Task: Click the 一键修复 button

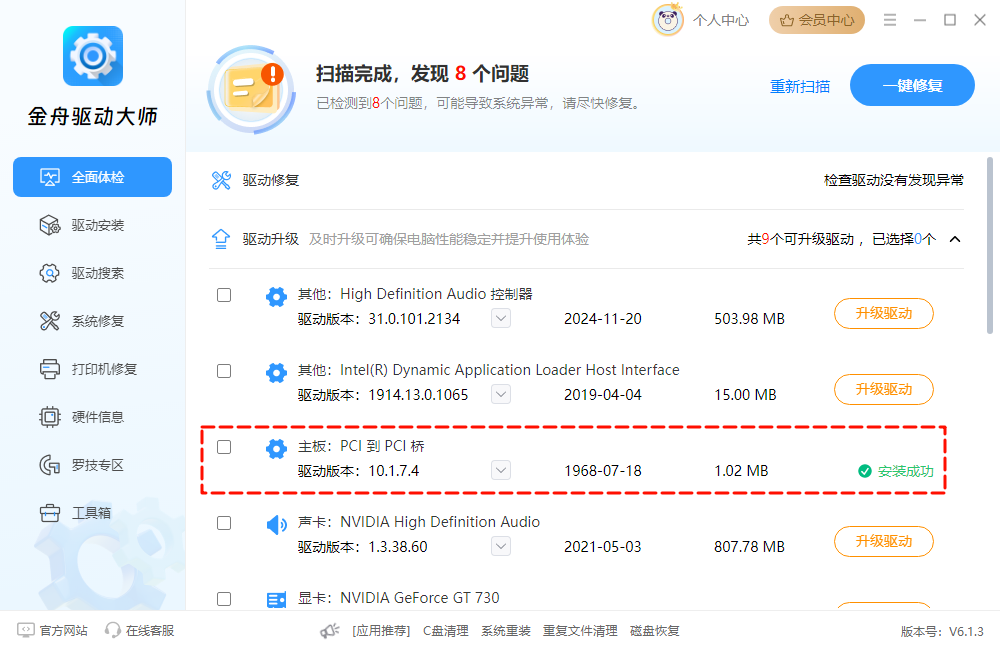Action: pyautogui.click(x=912, y=85)
